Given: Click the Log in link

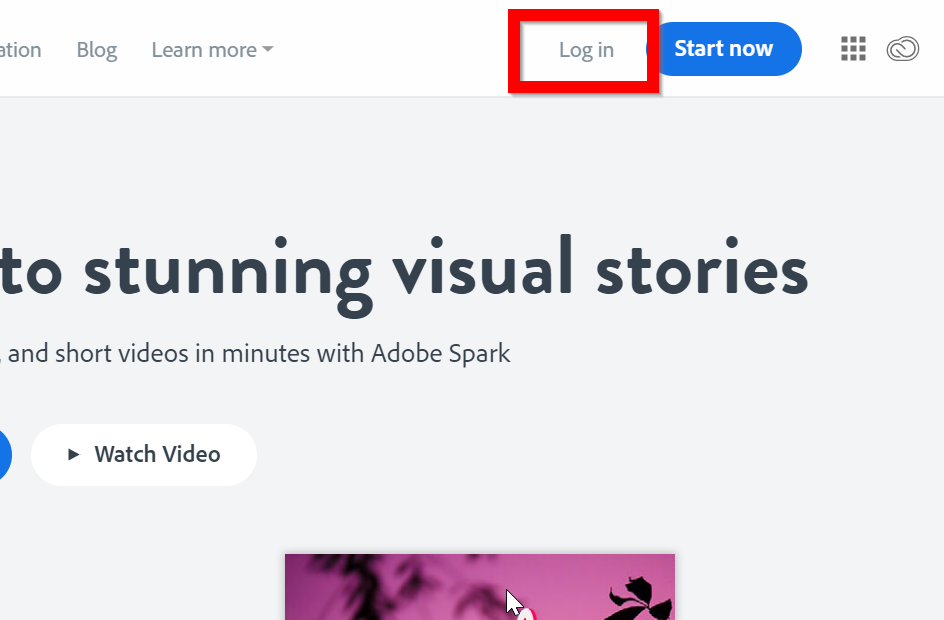Looking at the screenshot, I should point(586,50).
